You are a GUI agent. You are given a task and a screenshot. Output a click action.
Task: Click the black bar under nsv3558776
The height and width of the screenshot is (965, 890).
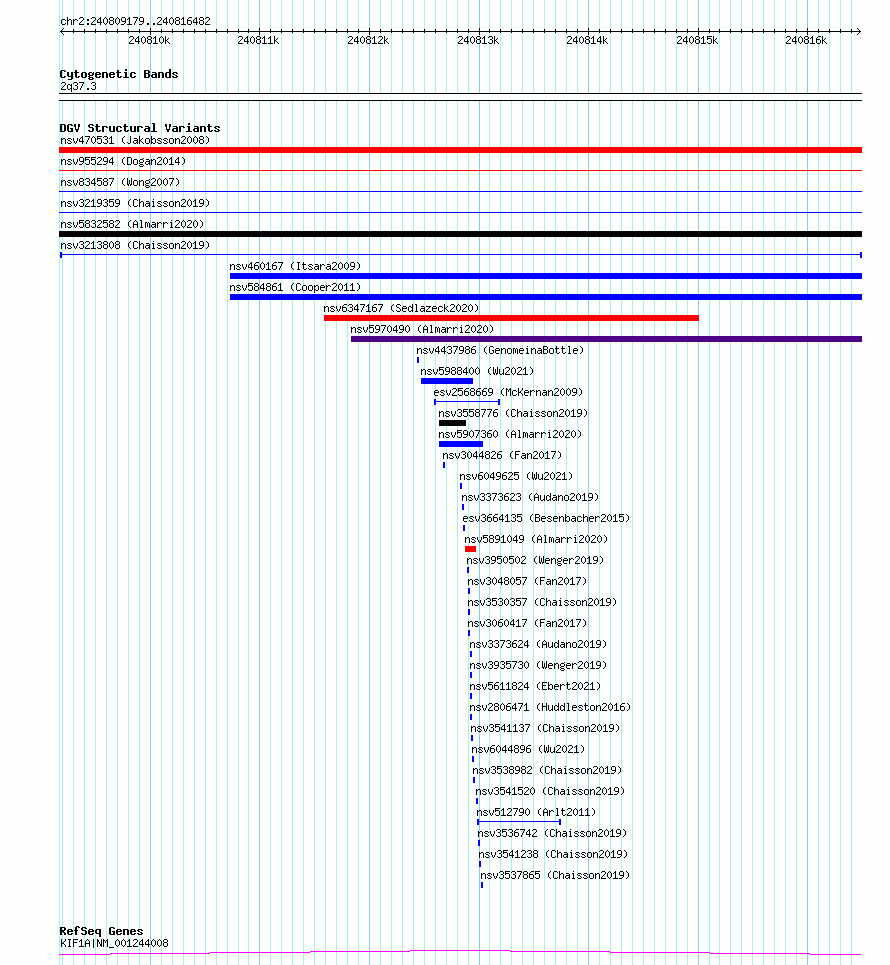(x=452, y=423)
